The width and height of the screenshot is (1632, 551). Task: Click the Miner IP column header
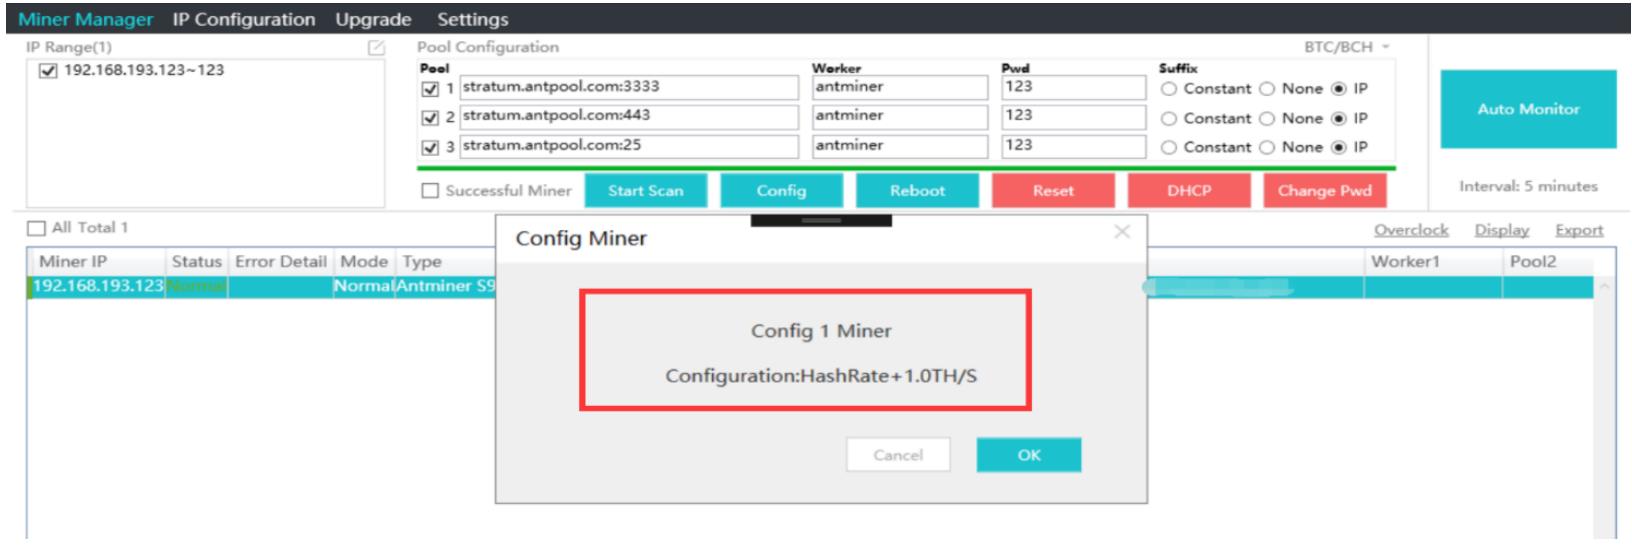(97, 261)
